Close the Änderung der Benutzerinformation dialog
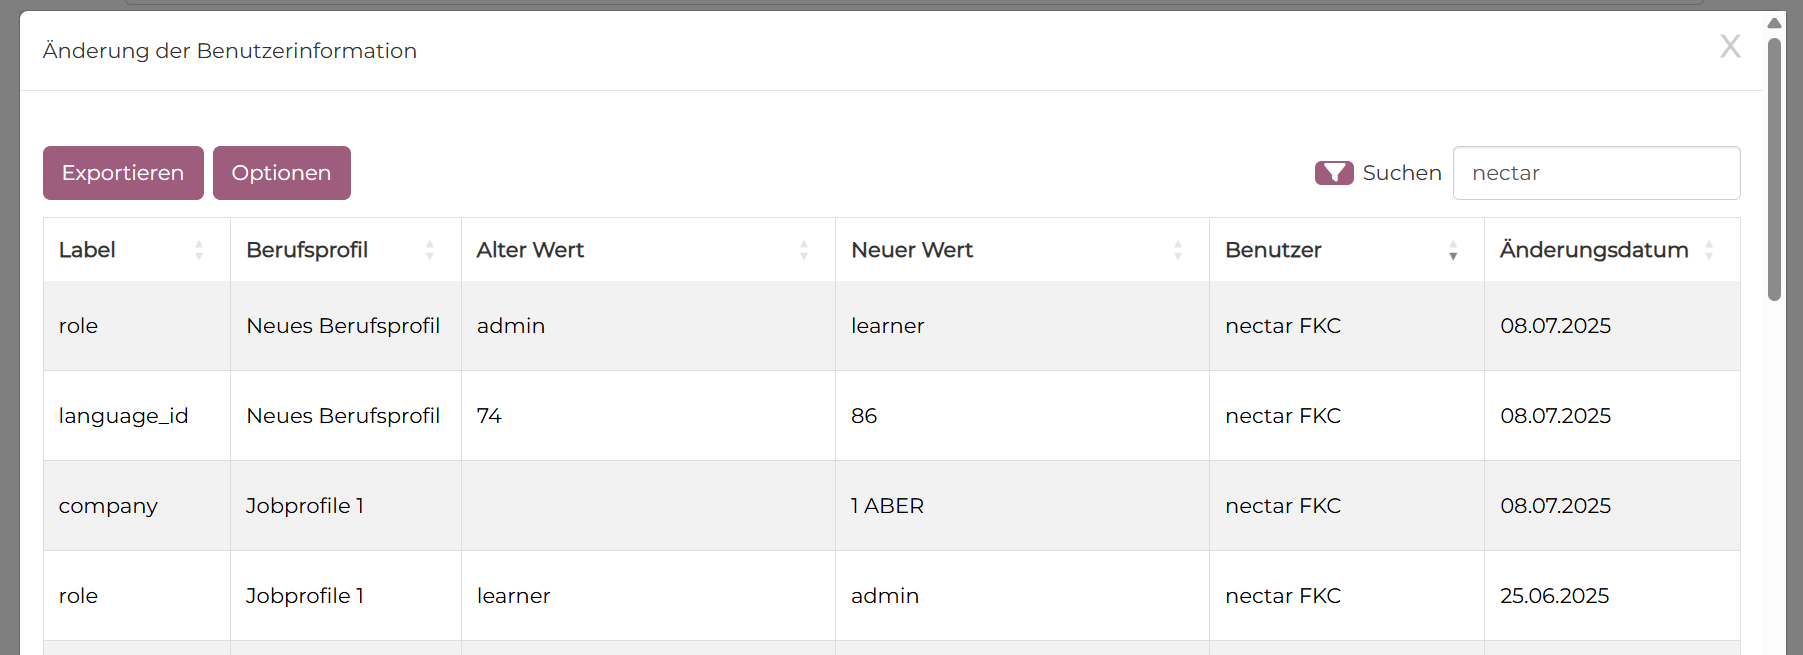The image size is (1803, 655). pyautogui.click(x=1730, y=47)
